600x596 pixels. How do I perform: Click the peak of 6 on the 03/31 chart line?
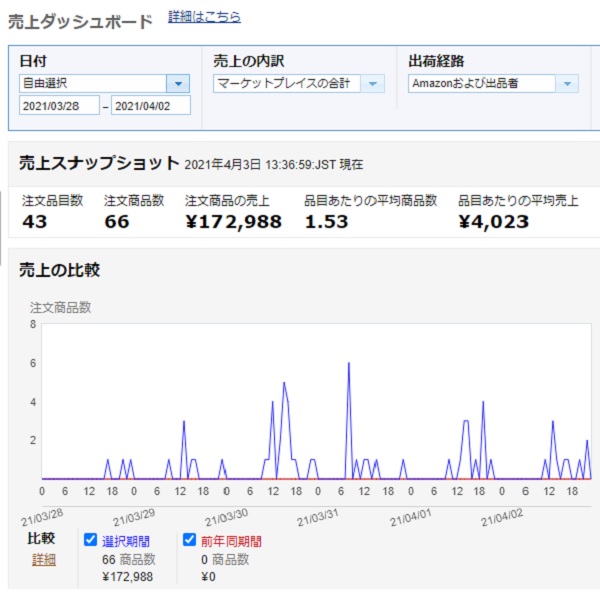tap(349, 363)
